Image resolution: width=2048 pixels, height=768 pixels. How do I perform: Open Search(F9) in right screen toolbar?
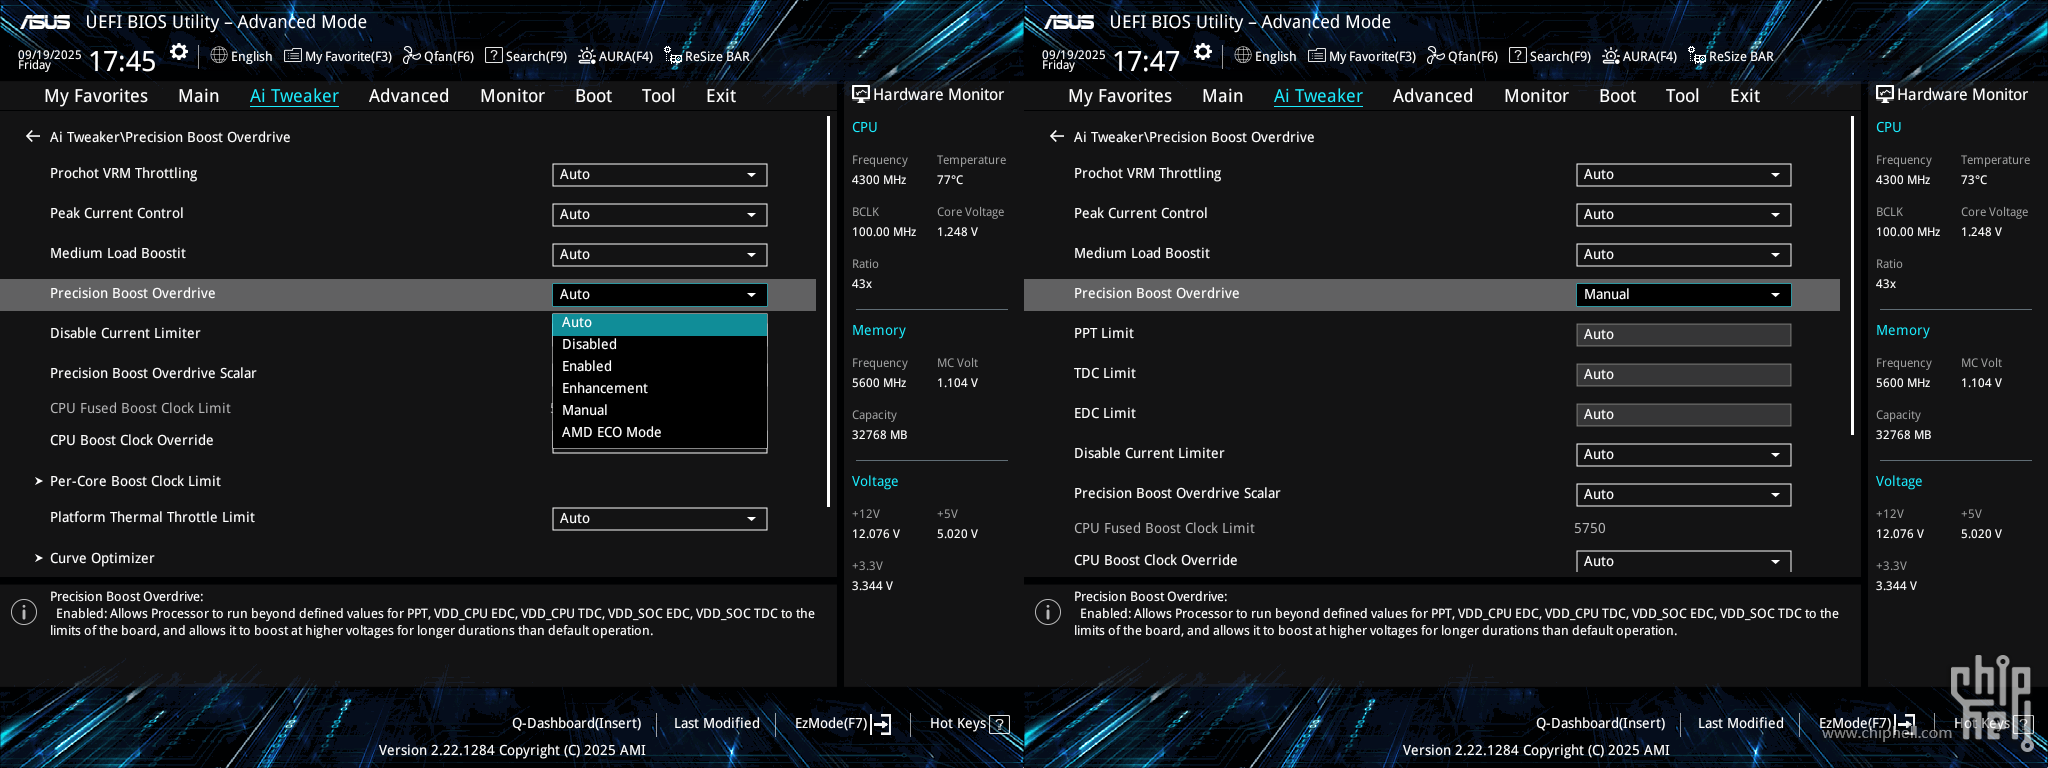pos(1550,56)
